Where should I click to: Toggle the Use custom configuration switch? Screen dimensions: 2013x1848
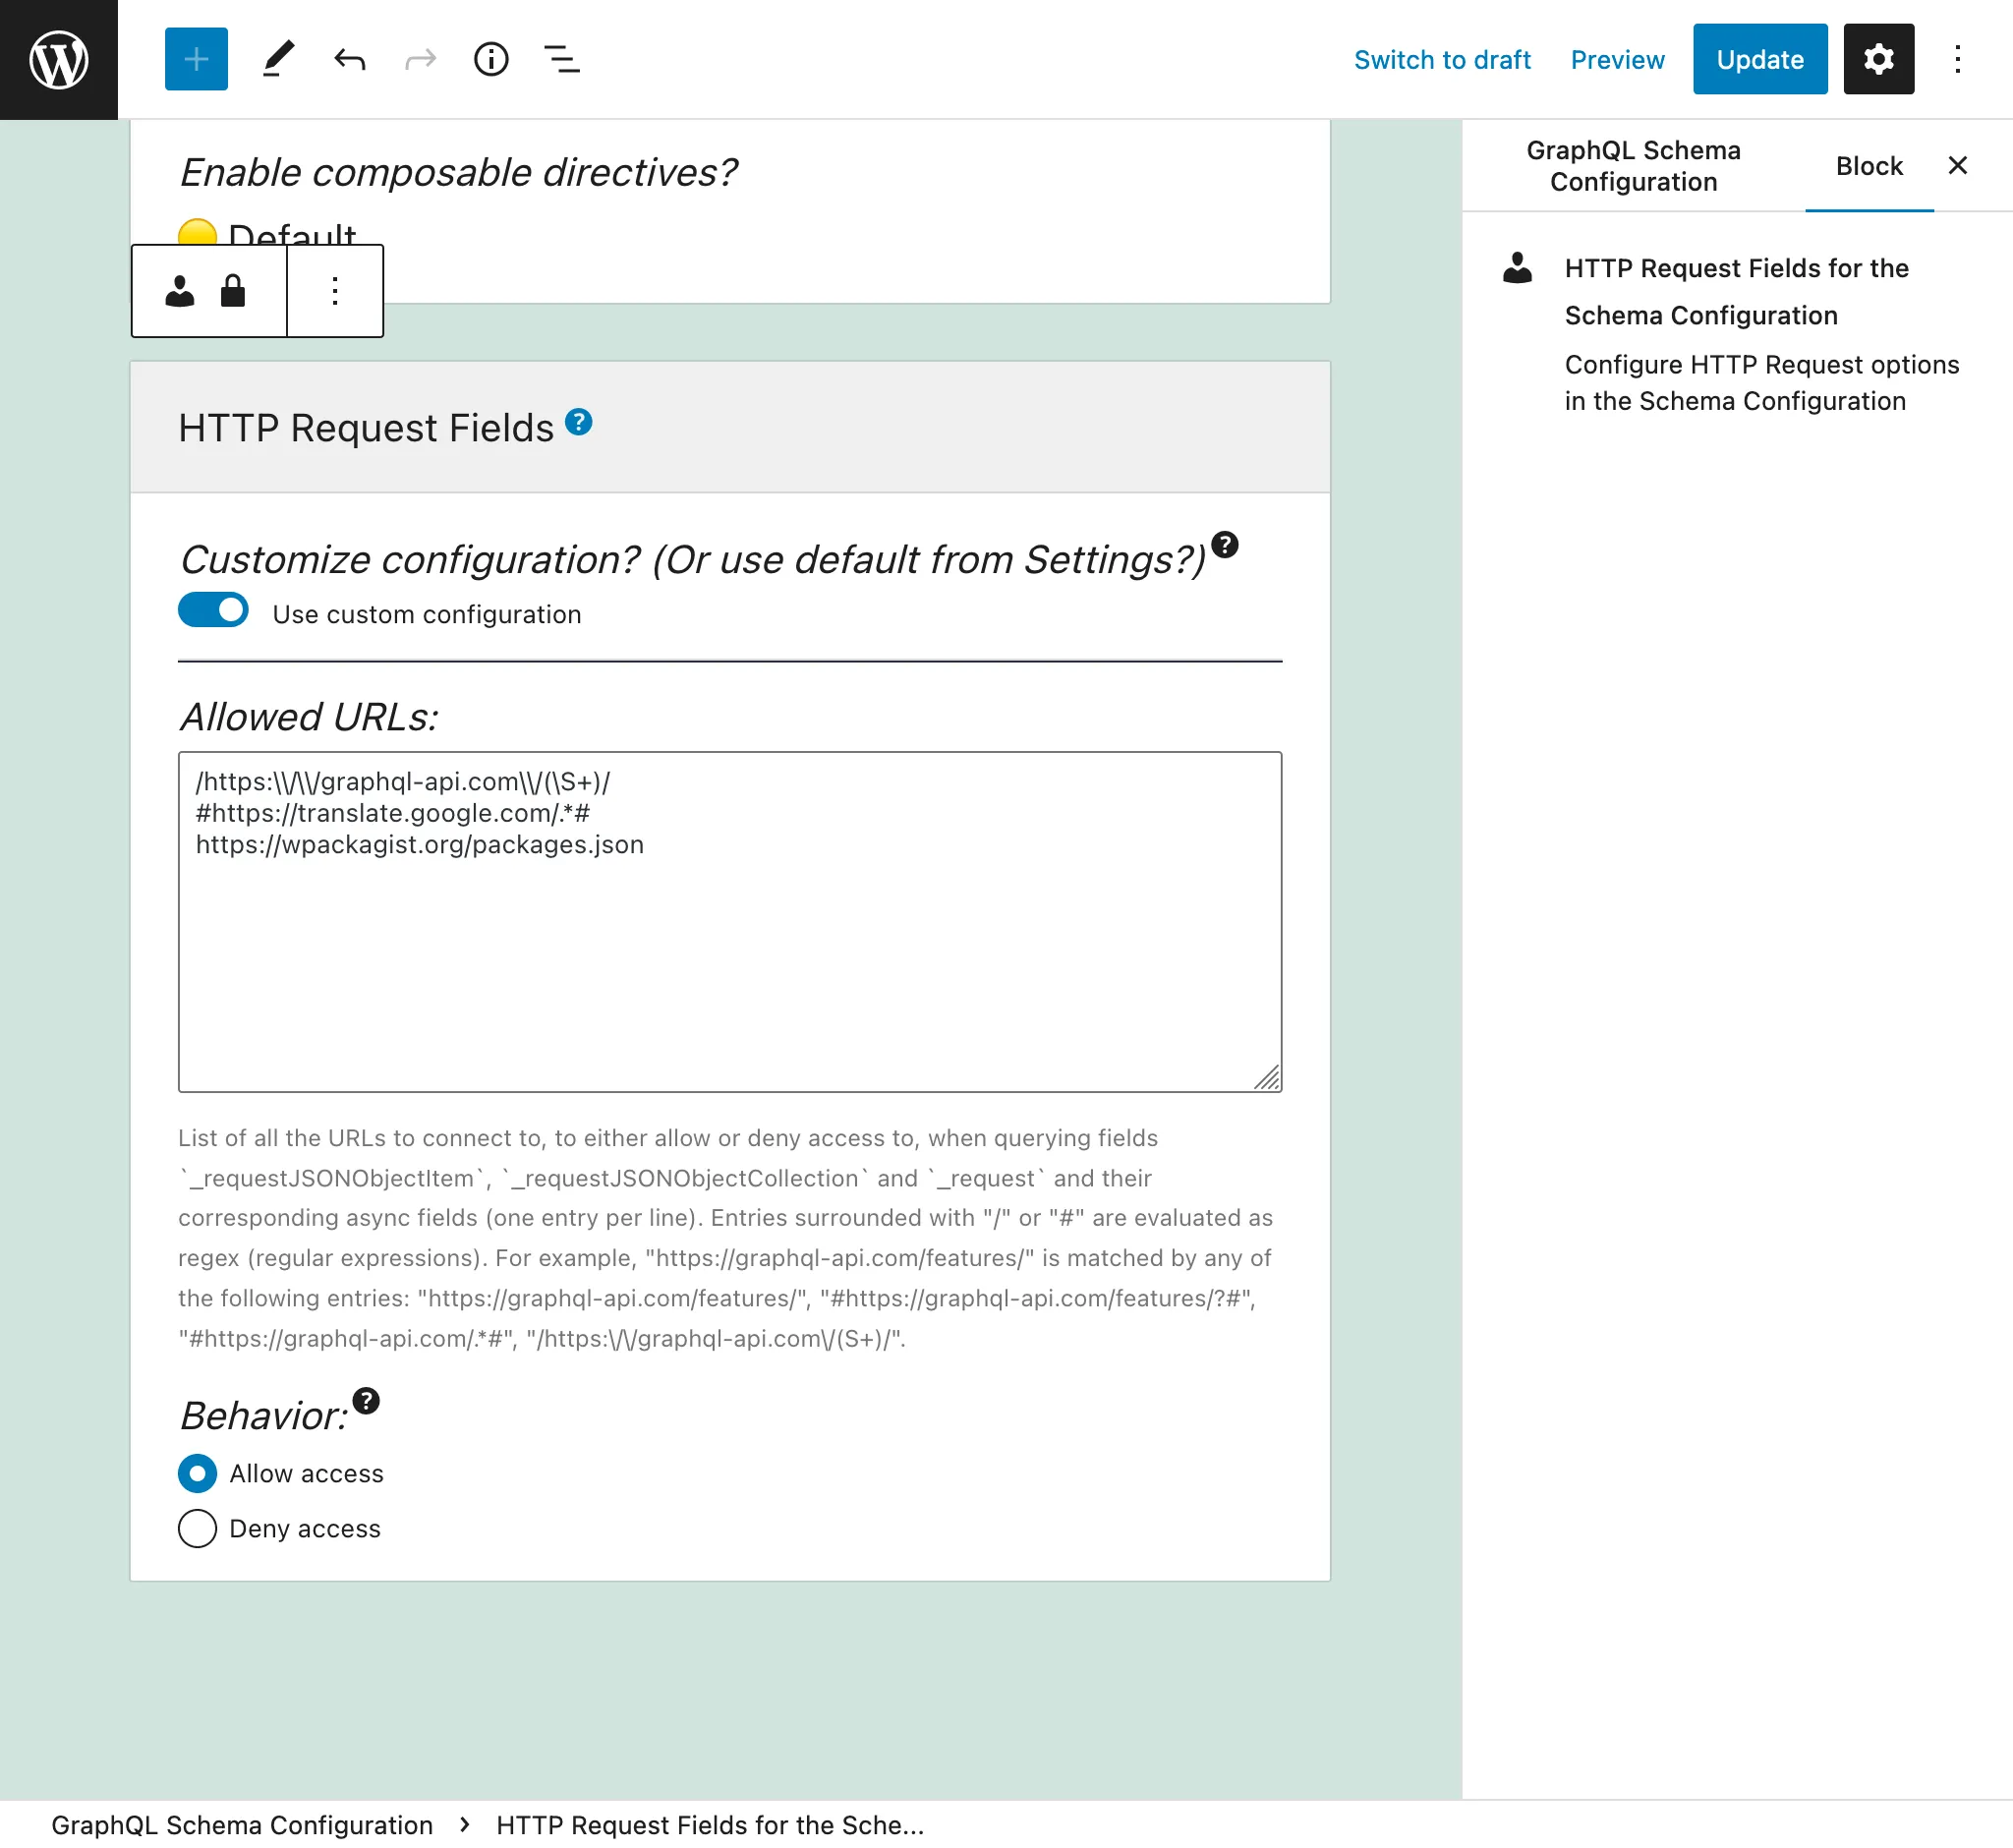click(x=212, y=612)
